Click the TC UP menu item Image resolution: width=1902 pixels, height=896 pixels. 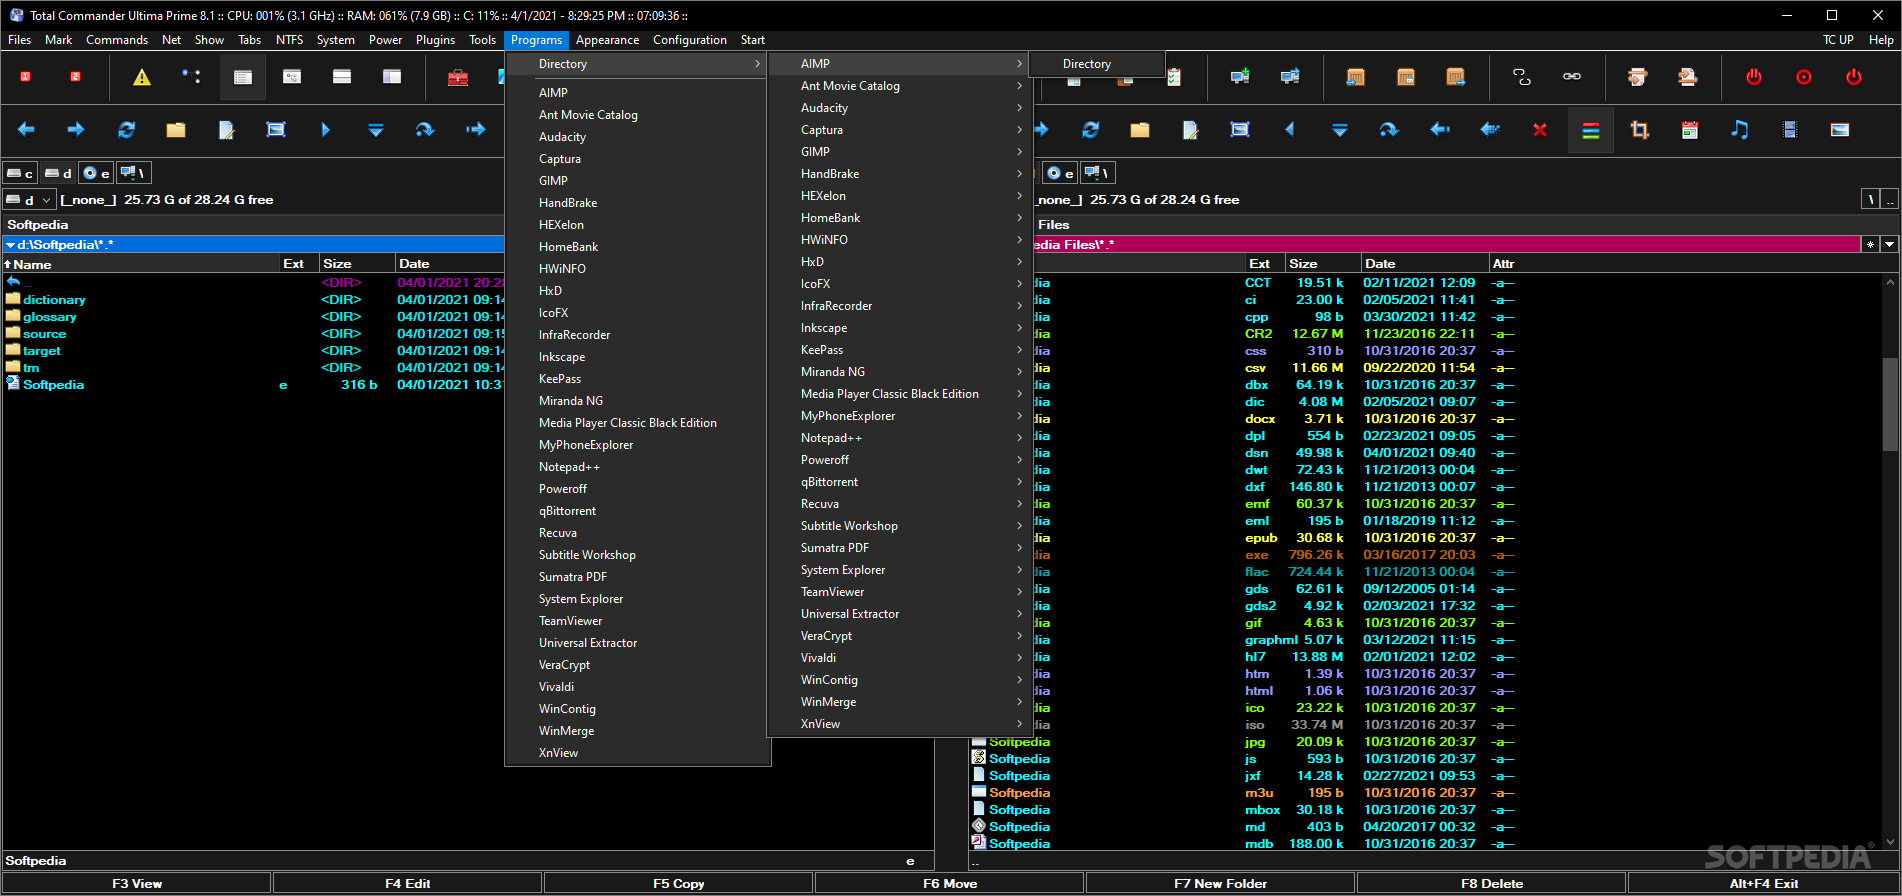(x=1838, y=40)
